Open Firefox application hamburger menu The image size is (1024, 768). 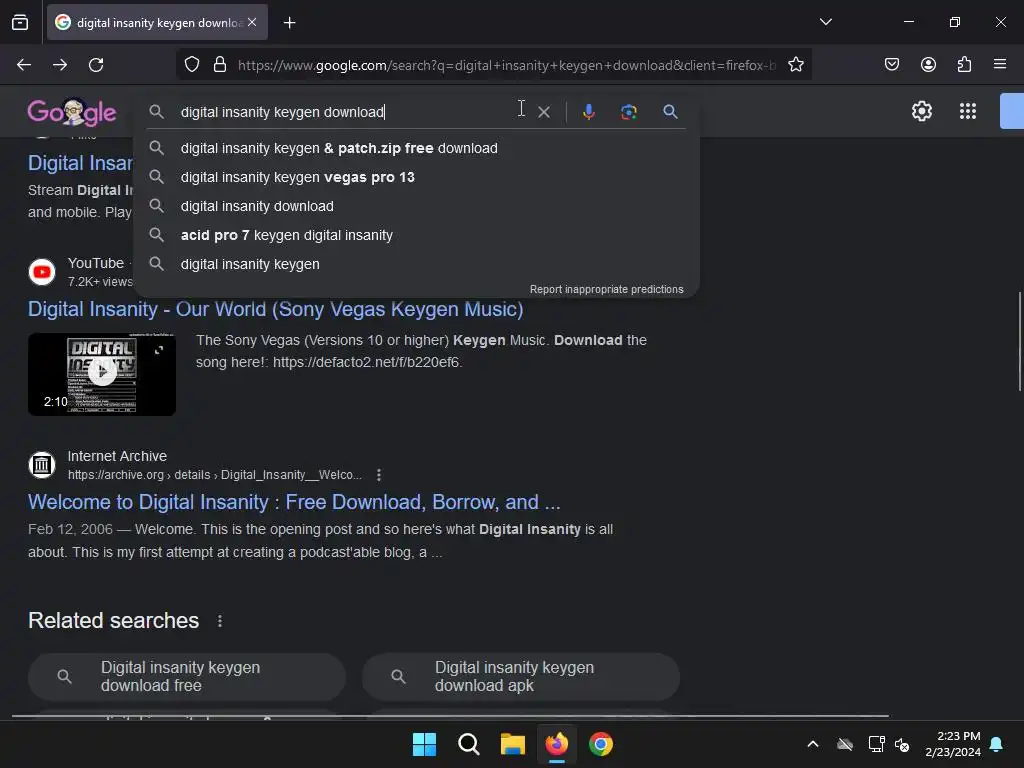coord(1000,64)
